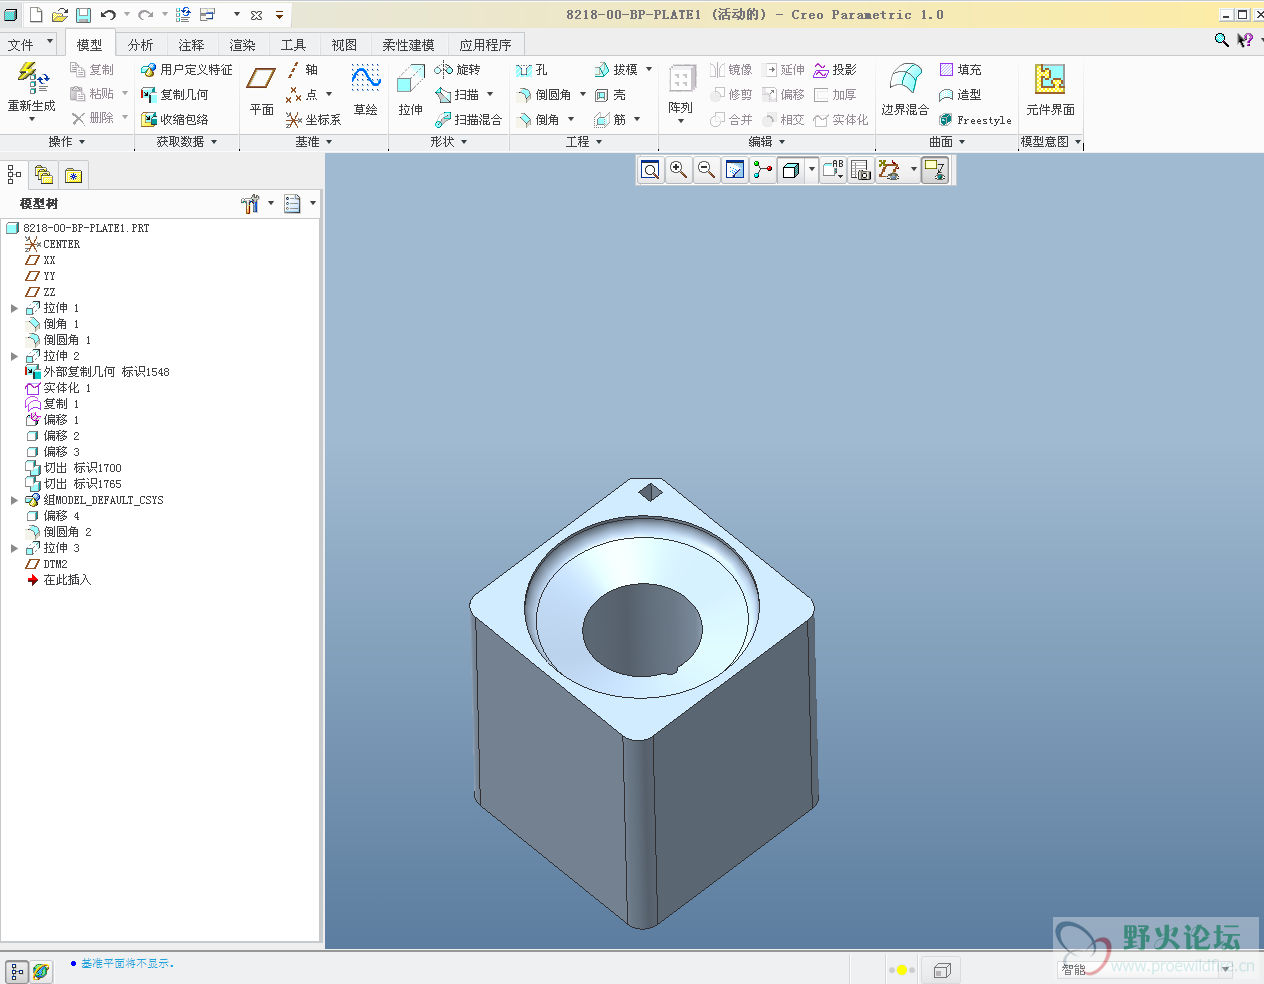This screenshot has height=984, width=1264.
Task: Click the Repaint icon in graphics toolbar
Action: pos(734,170)
